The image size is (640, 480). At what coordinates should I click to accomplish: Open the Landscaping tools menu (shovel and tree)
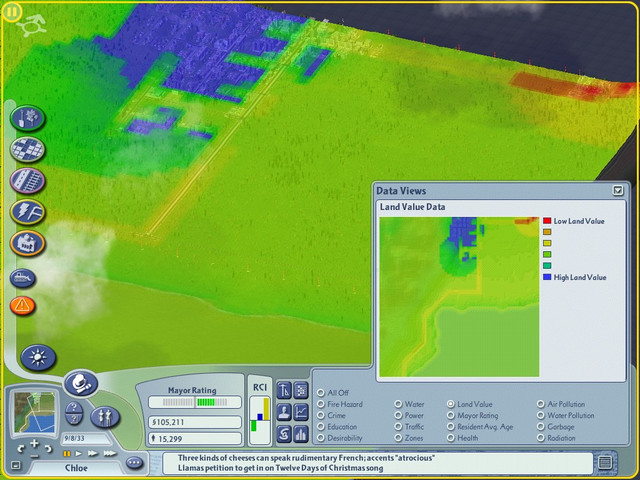[28, 118]
